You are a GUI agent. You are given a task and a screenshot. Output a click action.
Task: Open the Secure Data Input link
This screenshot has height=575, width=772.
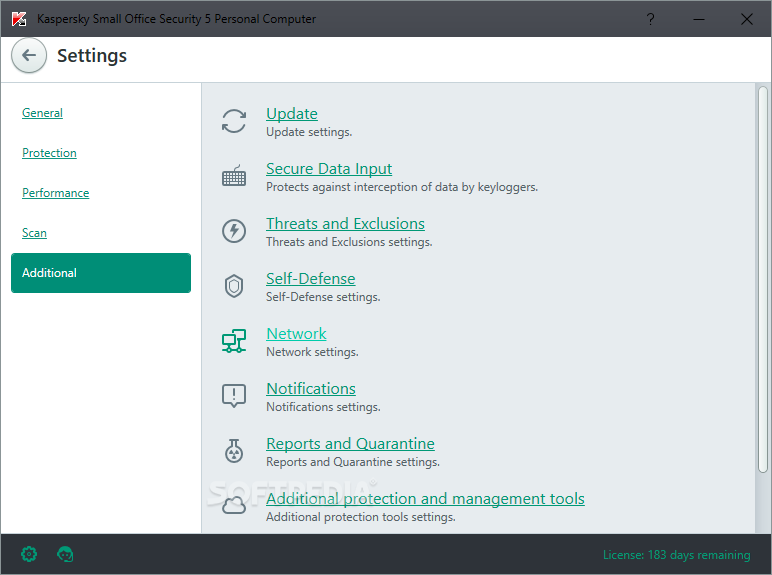pos(329,169)
